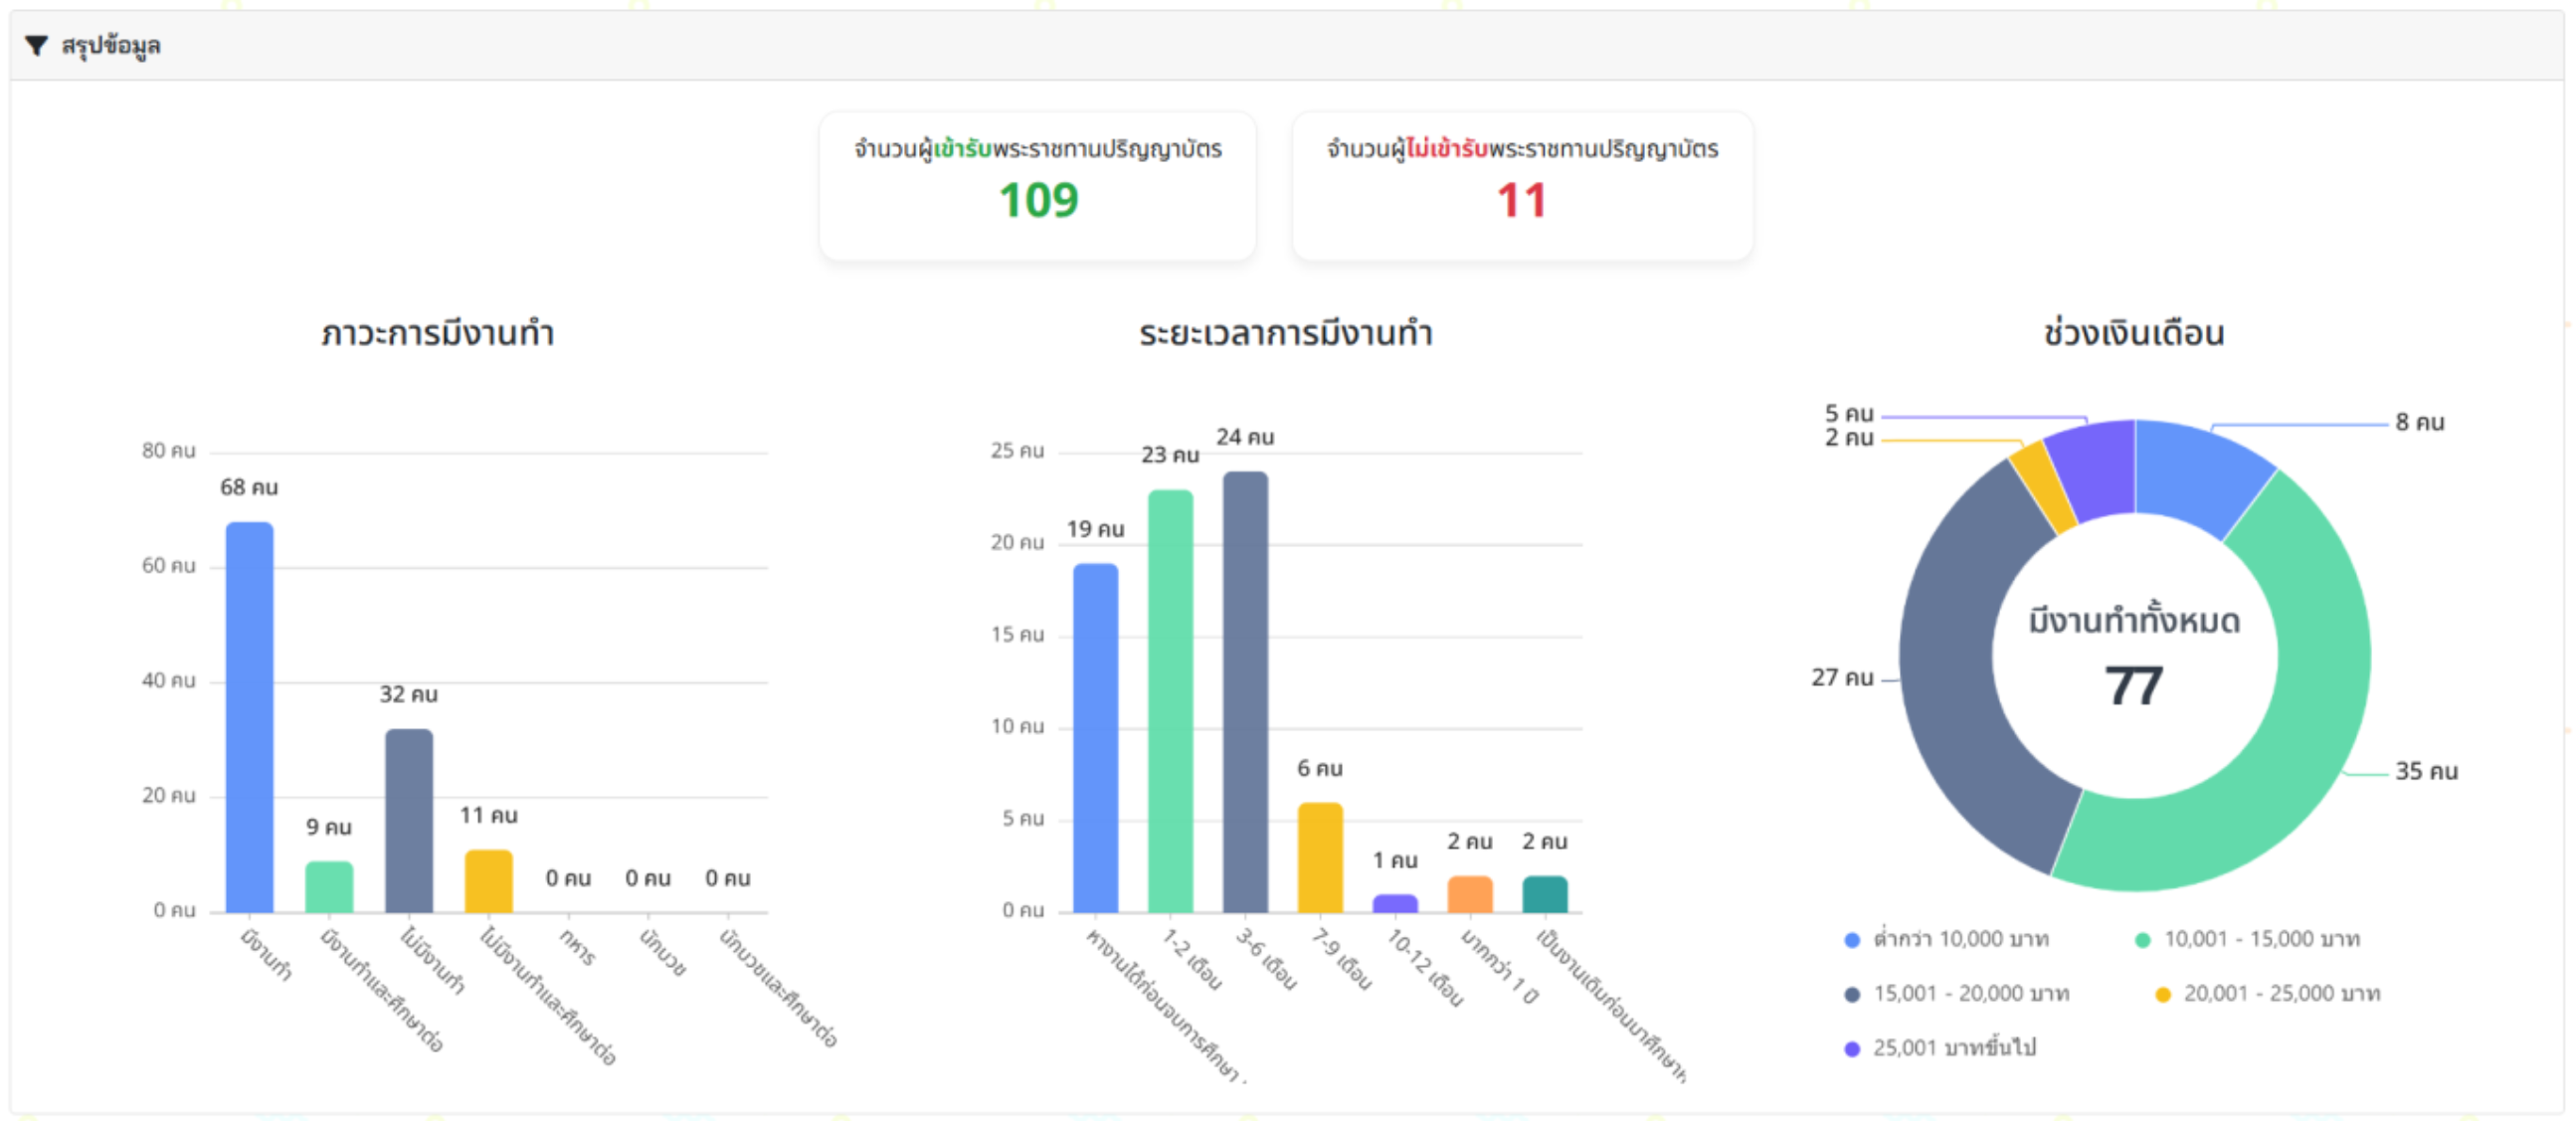Click the slate 24 คน bar
This screenshot has width=2576, height=1126.
[x=1245, y=692]
